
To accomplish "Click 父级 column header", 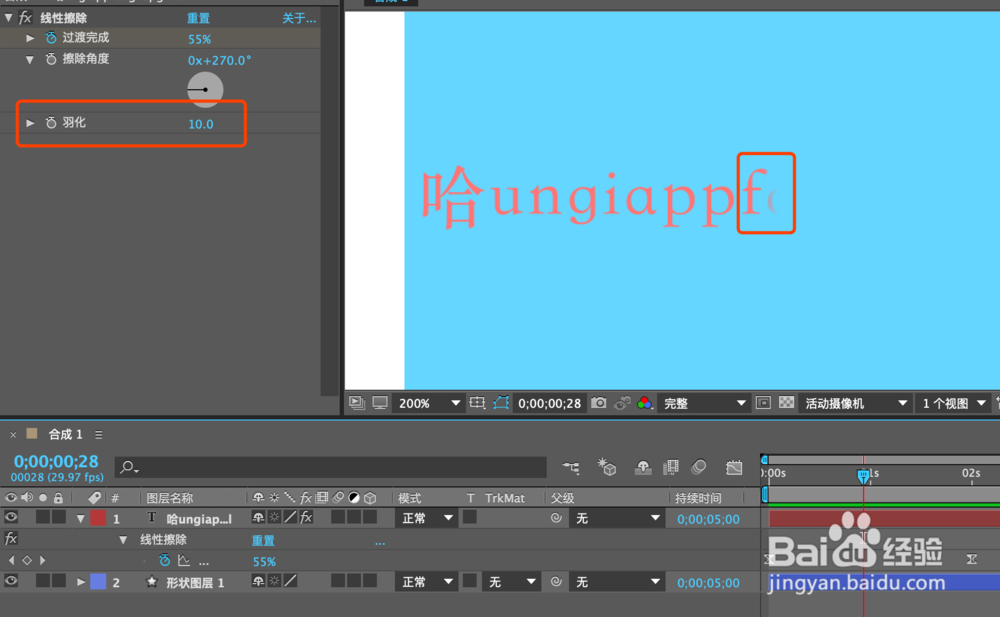I will 562,498.
